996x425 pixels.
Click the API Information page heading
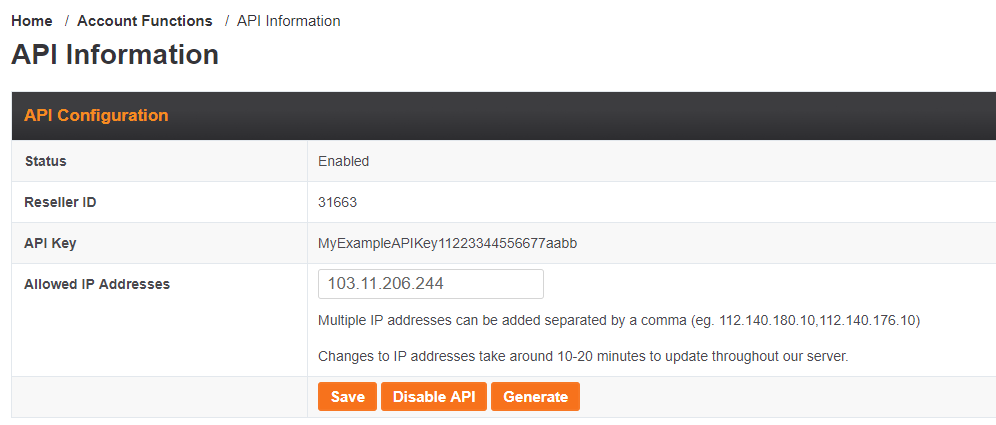(x=115, y=55)
